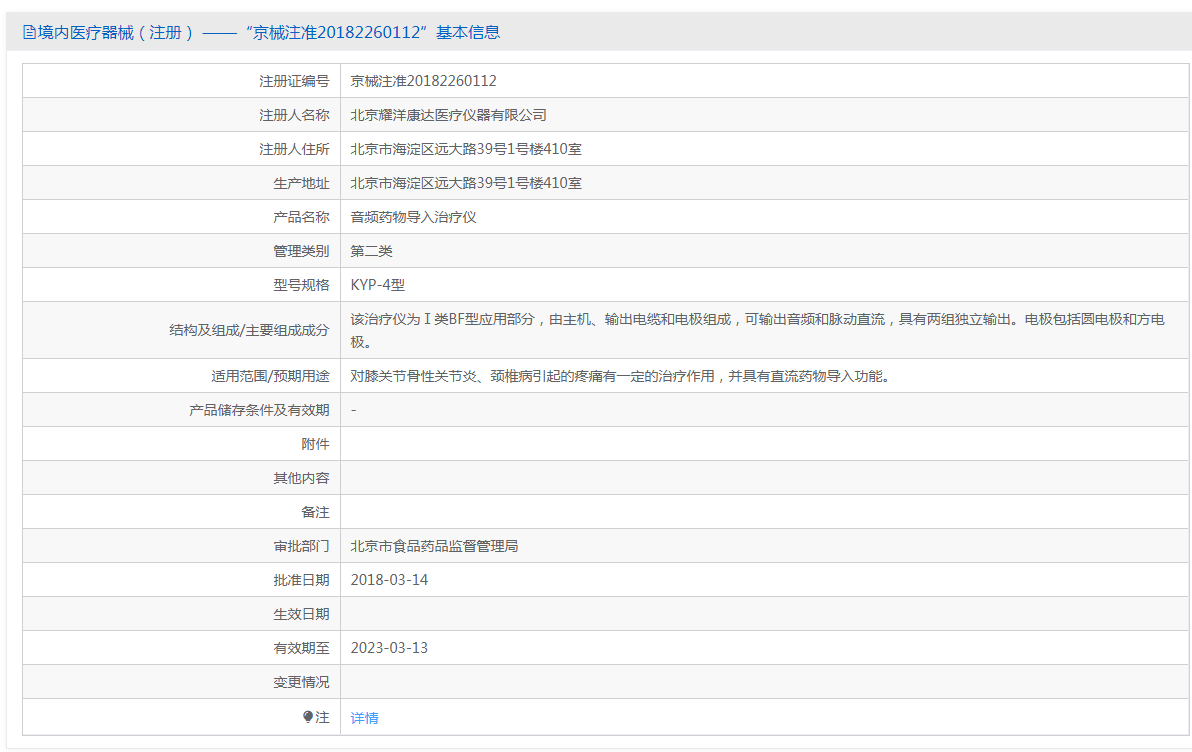
Task: Click the bulb icon beside 注
Action: tap(308, 717)
